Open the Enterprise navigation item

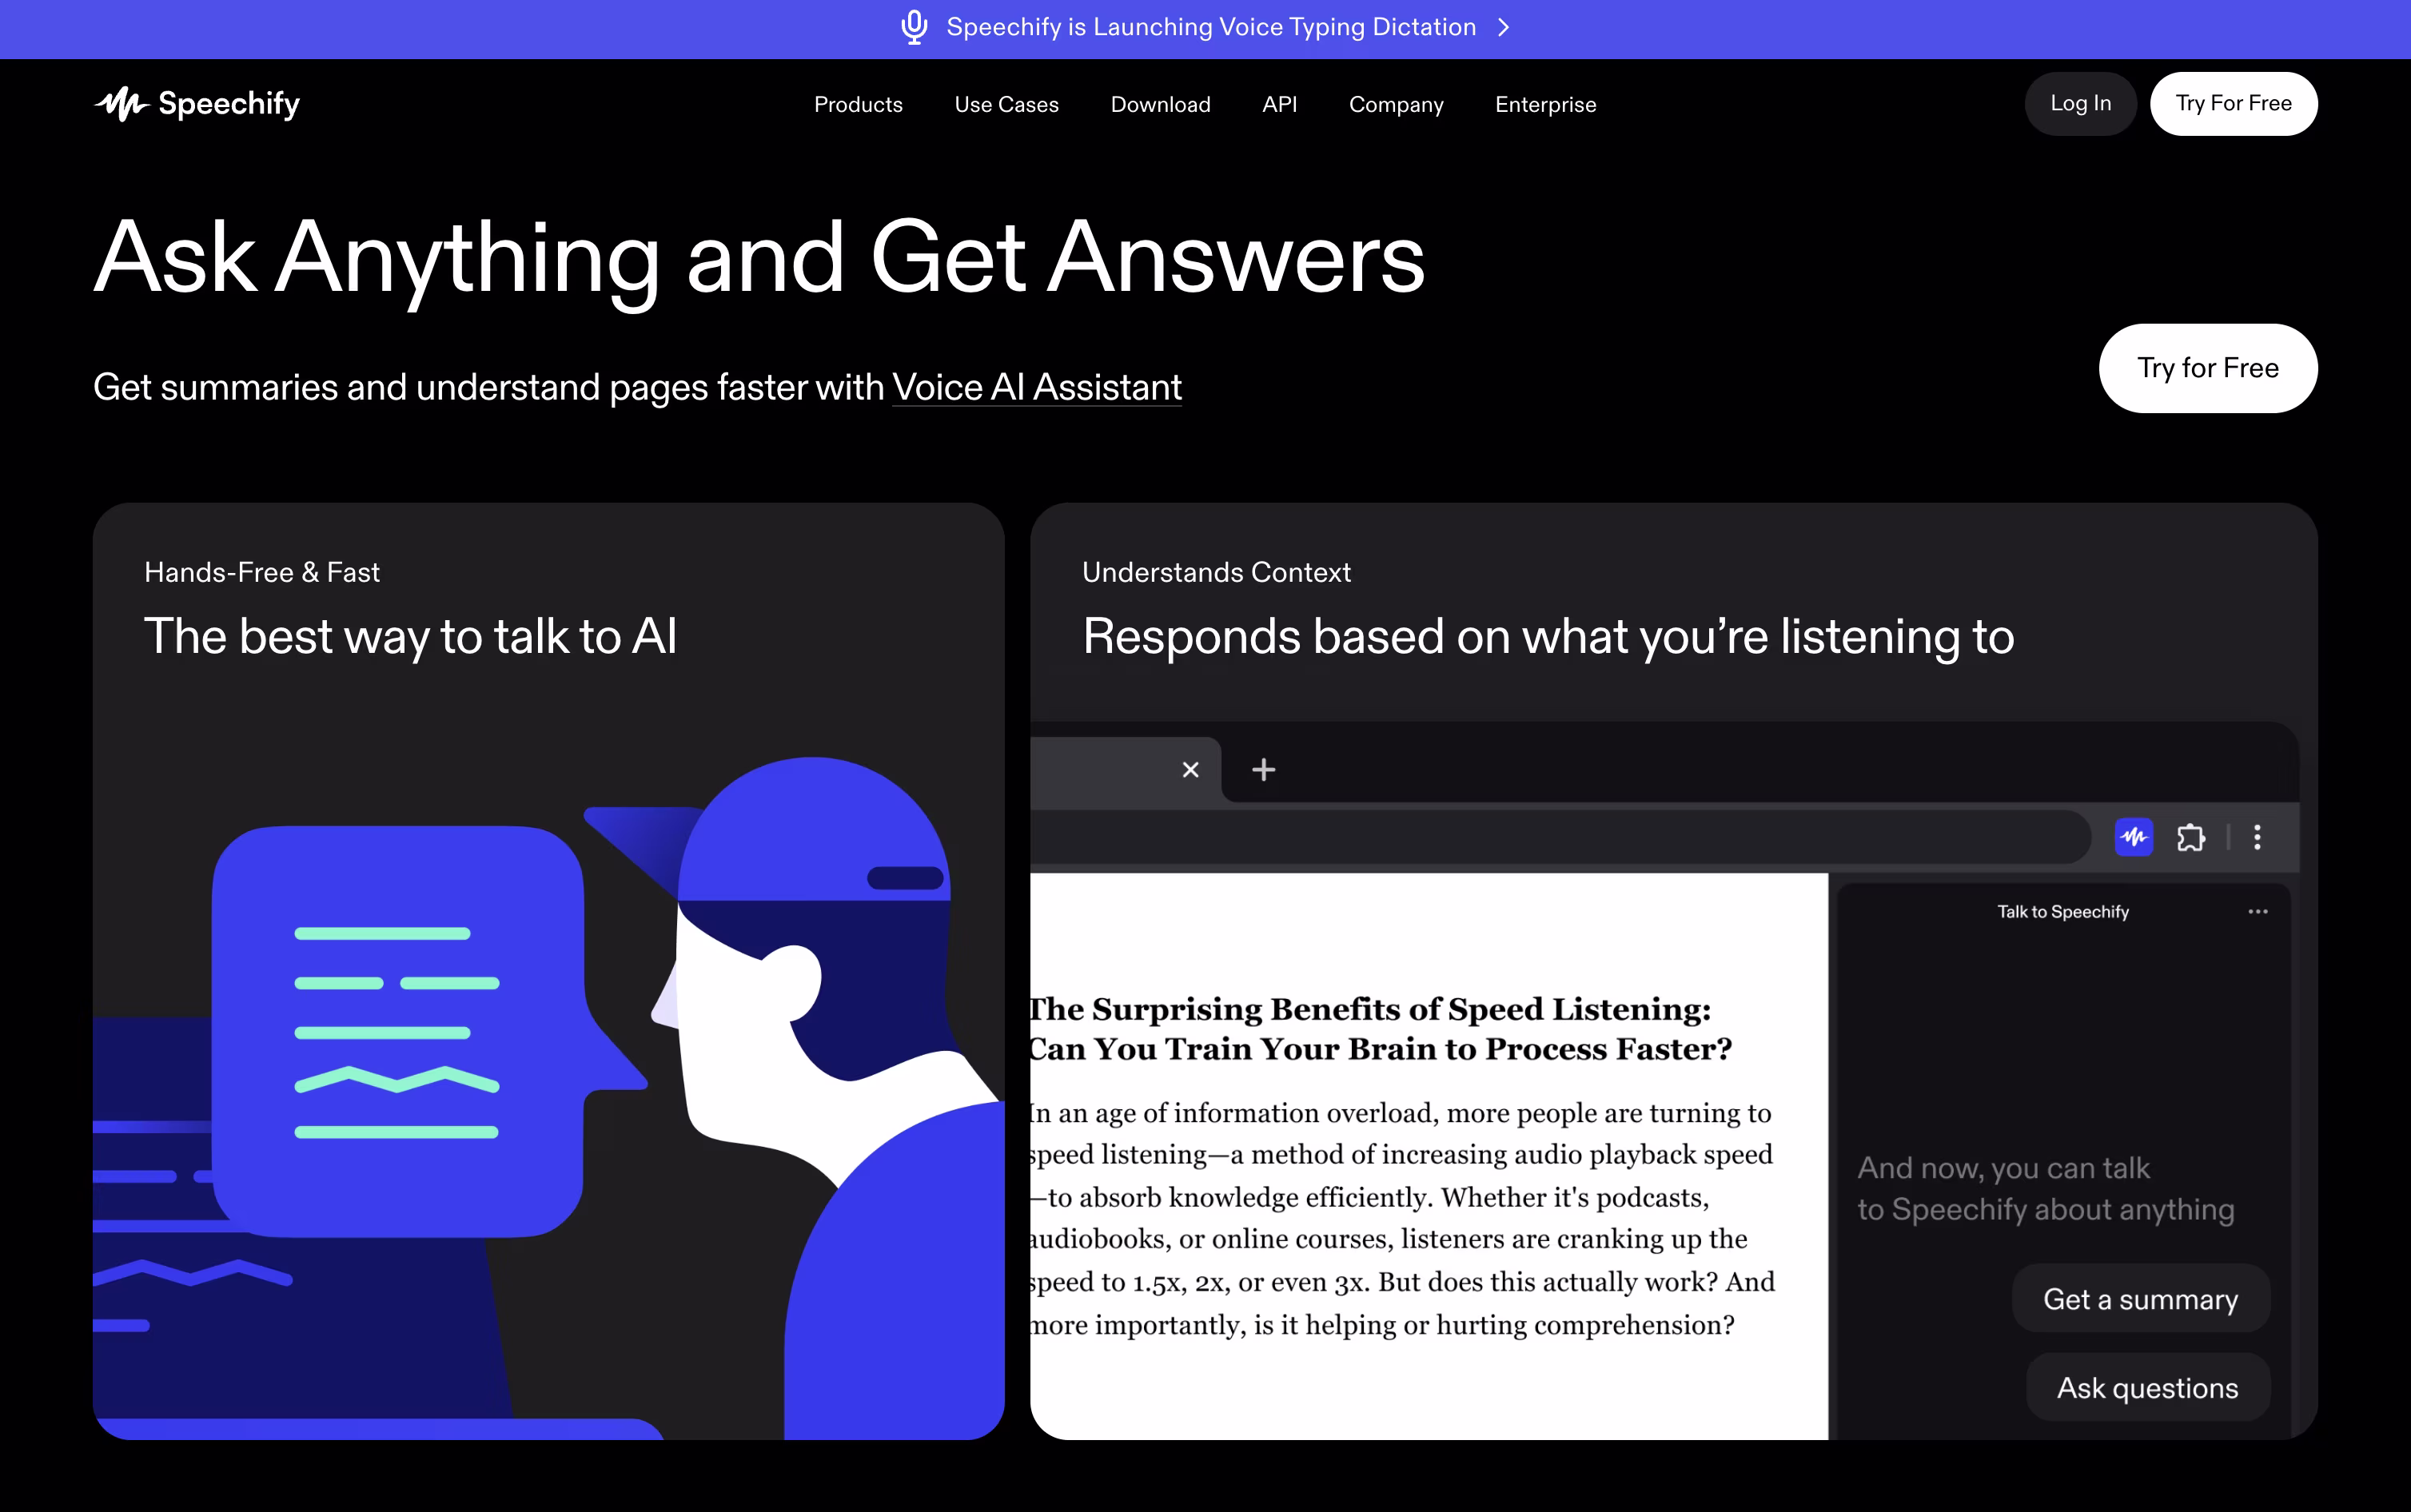tap(1545, 104)
